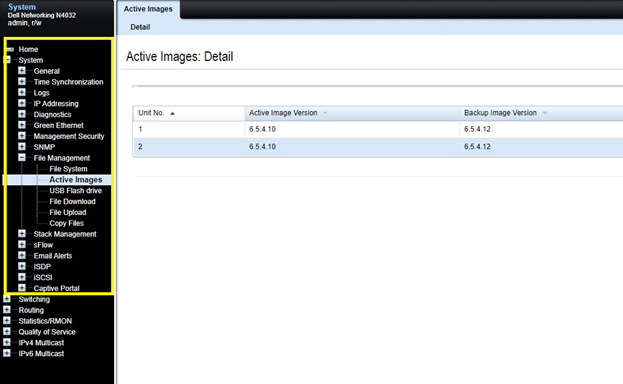Image resolution: width=623 pixels, height=384 pixels.
Task: Expand the Switching section
Action: tap(7, 299)
